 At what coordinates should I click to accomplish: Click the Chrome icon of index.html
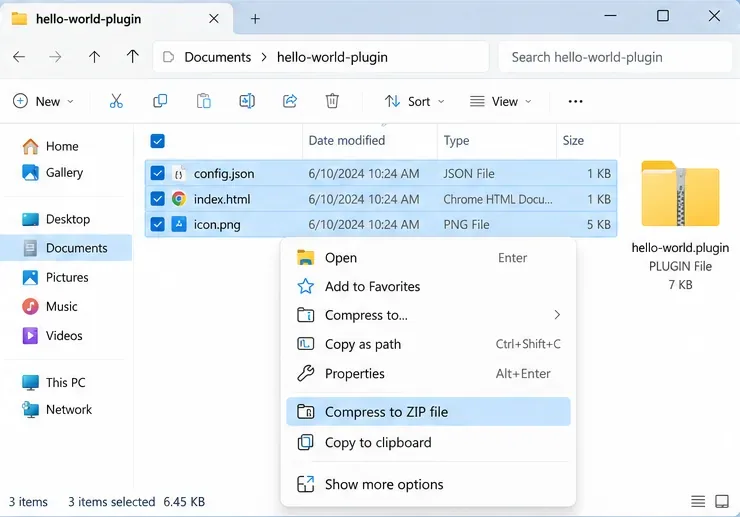[x=178, y=199]
